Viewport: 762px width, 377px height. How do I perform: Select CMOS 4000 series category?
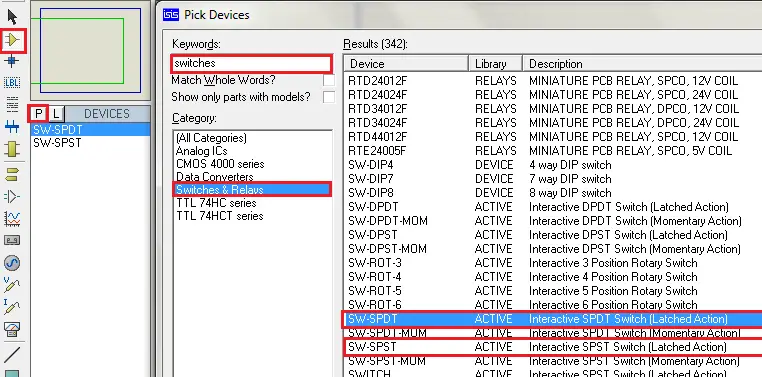click(253, 164)
